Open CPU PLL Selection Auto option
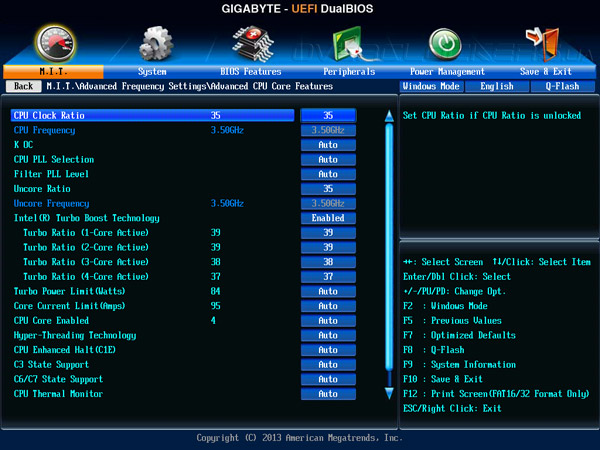The image size is (600, 450). (x=328, y=159)
